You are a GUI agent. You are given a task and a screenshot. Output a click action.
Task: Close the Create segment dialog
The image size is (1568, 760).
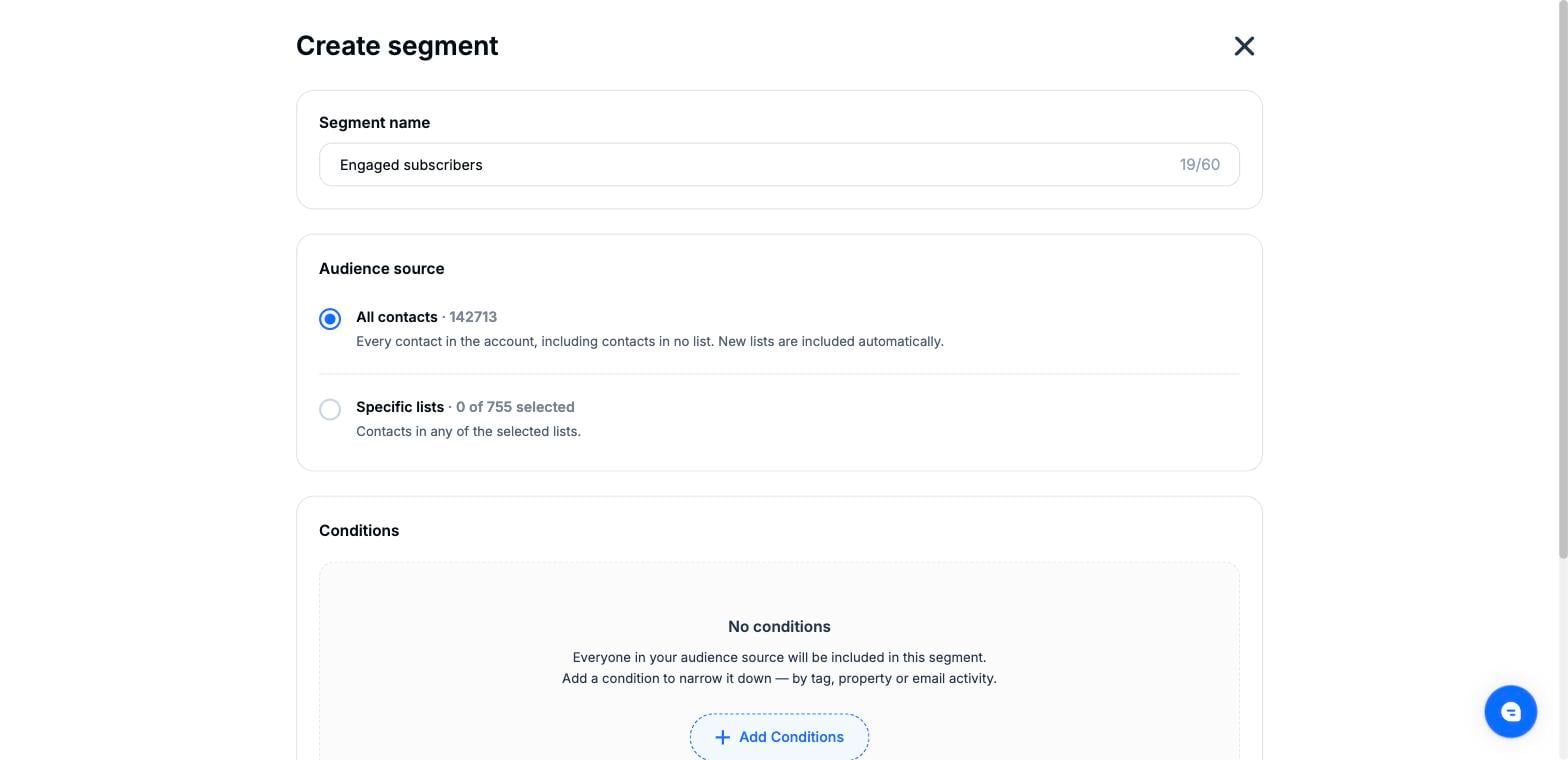click(x=1244, y=46)
